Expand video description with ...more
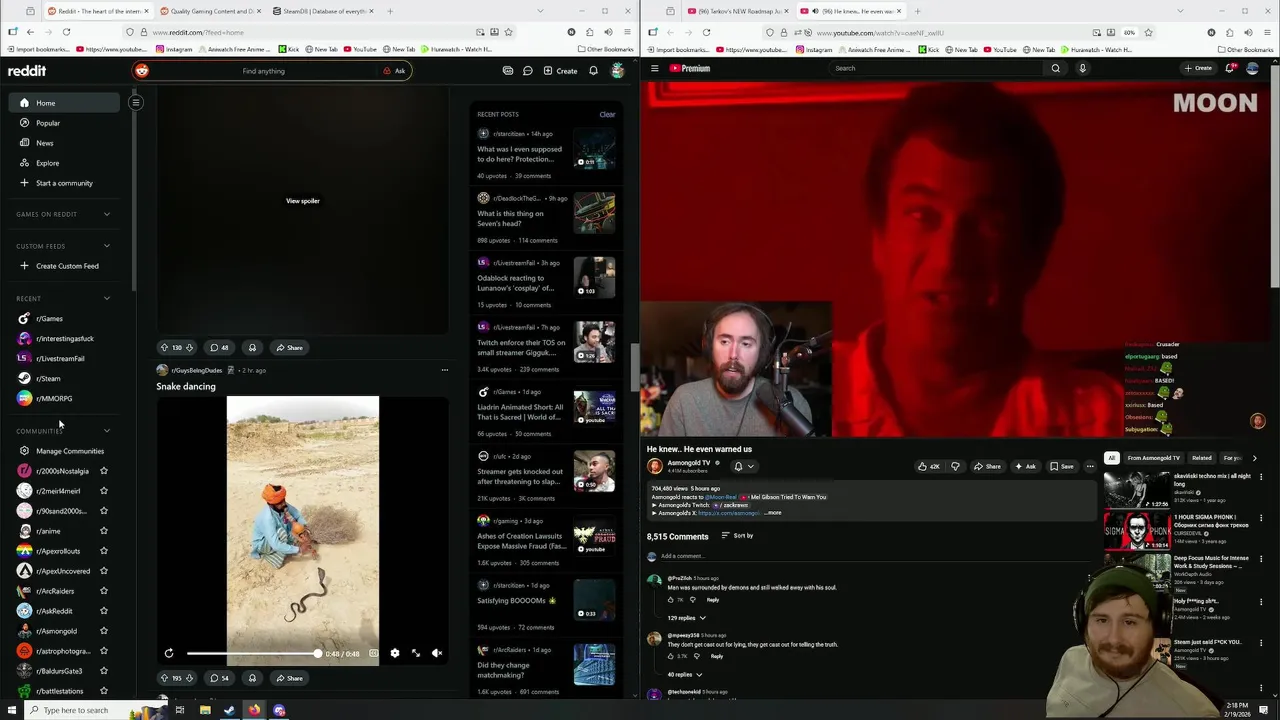 [774, 513]
